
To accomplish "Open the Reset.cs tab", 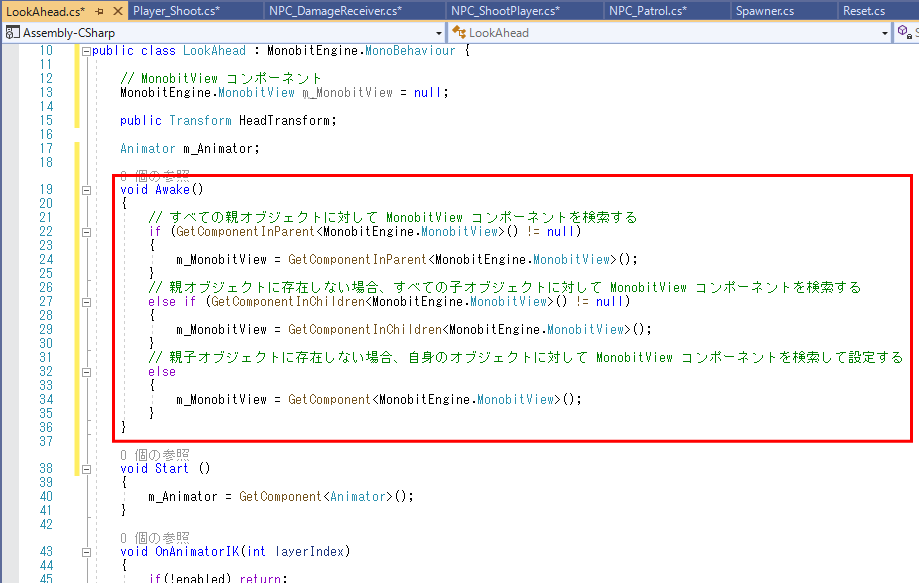I will point(864,11).
